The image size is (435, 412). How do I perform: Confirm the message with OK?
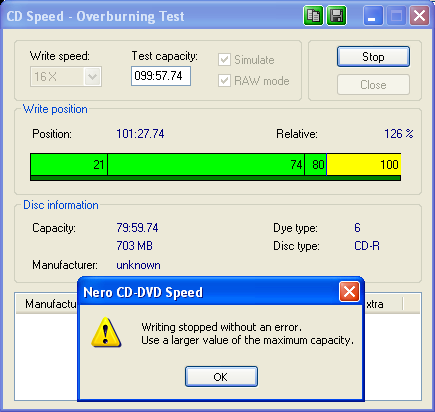[x=221, y=377]
